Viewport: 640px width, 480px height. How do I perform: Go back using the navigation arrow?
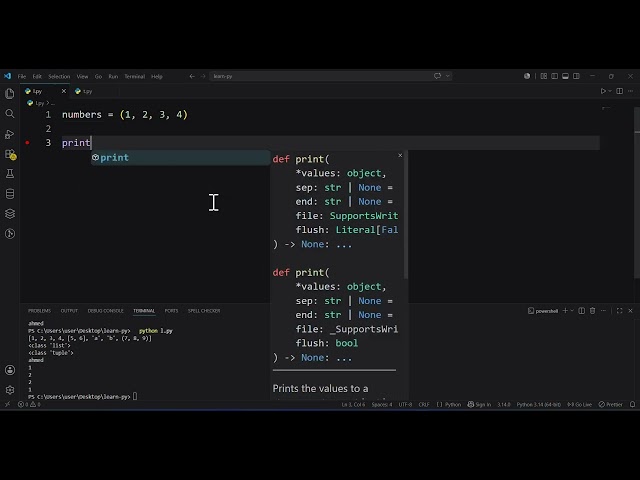192,76
